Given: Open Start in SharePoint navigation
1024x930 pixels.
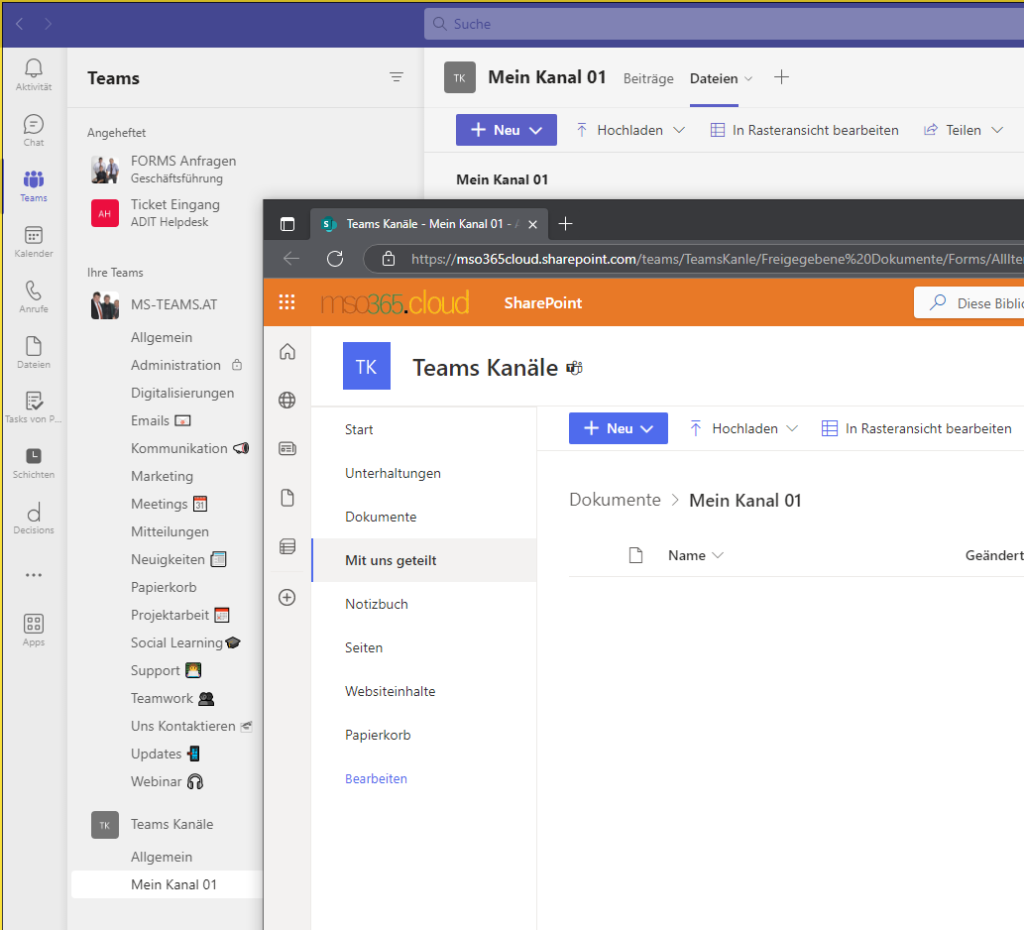Looking at the screenshot, I should pos(359,429).
